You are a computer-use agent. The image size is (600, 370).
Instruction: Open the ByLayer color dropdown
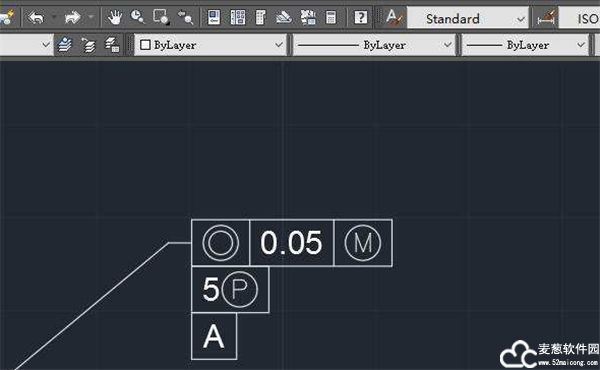click(210, 45)
